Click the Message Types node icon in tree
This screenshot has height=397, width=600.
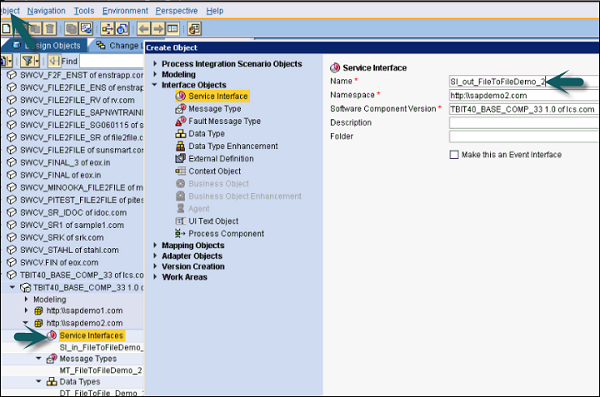click(x=52, y=359)
